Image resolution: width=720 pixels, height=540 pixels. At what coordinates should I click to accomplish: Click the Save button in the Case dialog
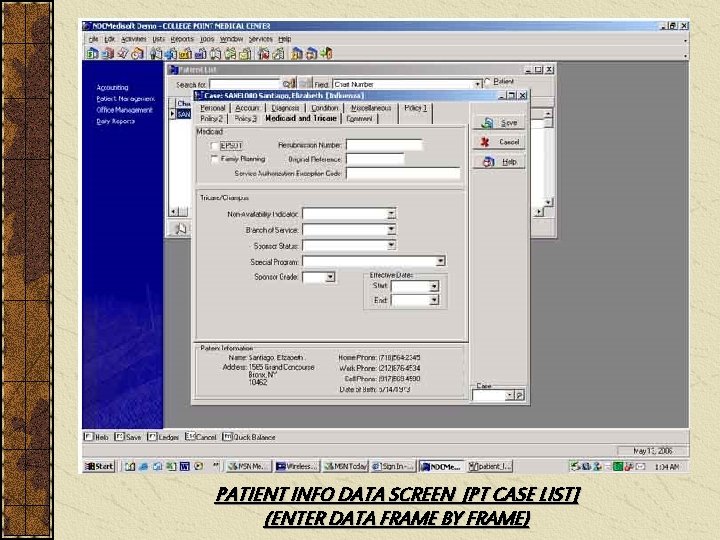(499, 123)
